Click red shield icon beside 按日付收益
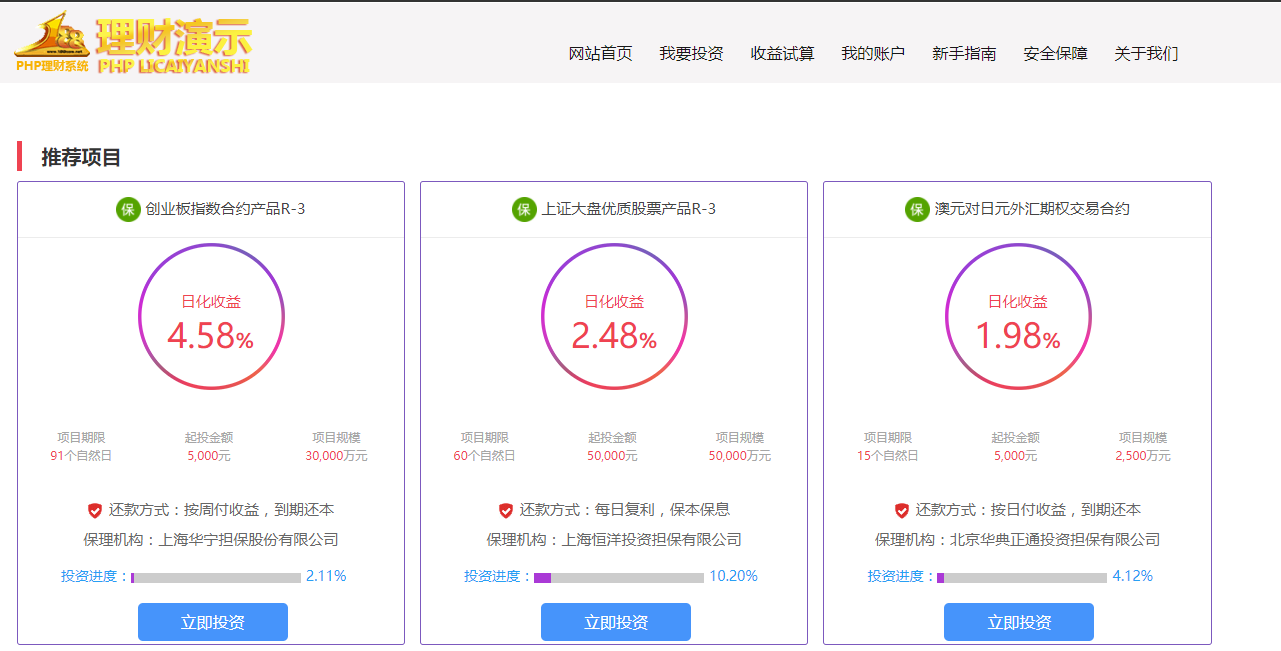Screen dimensions: 1281x651 point(902,510)
